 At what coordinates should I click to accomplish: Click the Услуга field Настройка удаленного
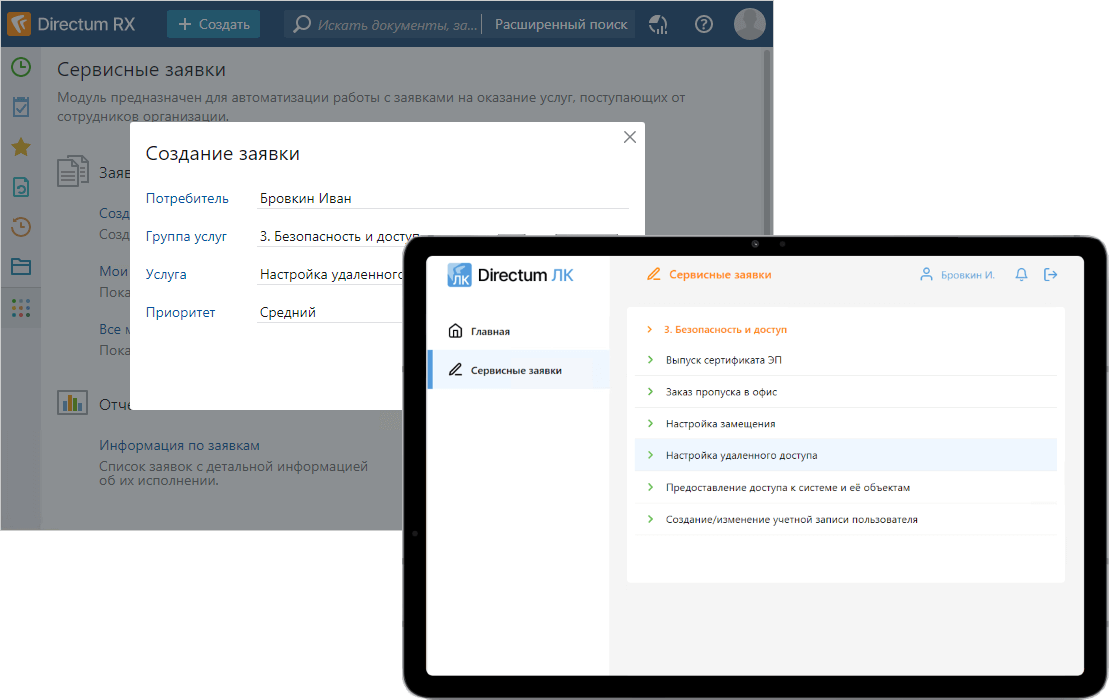pos(330,274)
